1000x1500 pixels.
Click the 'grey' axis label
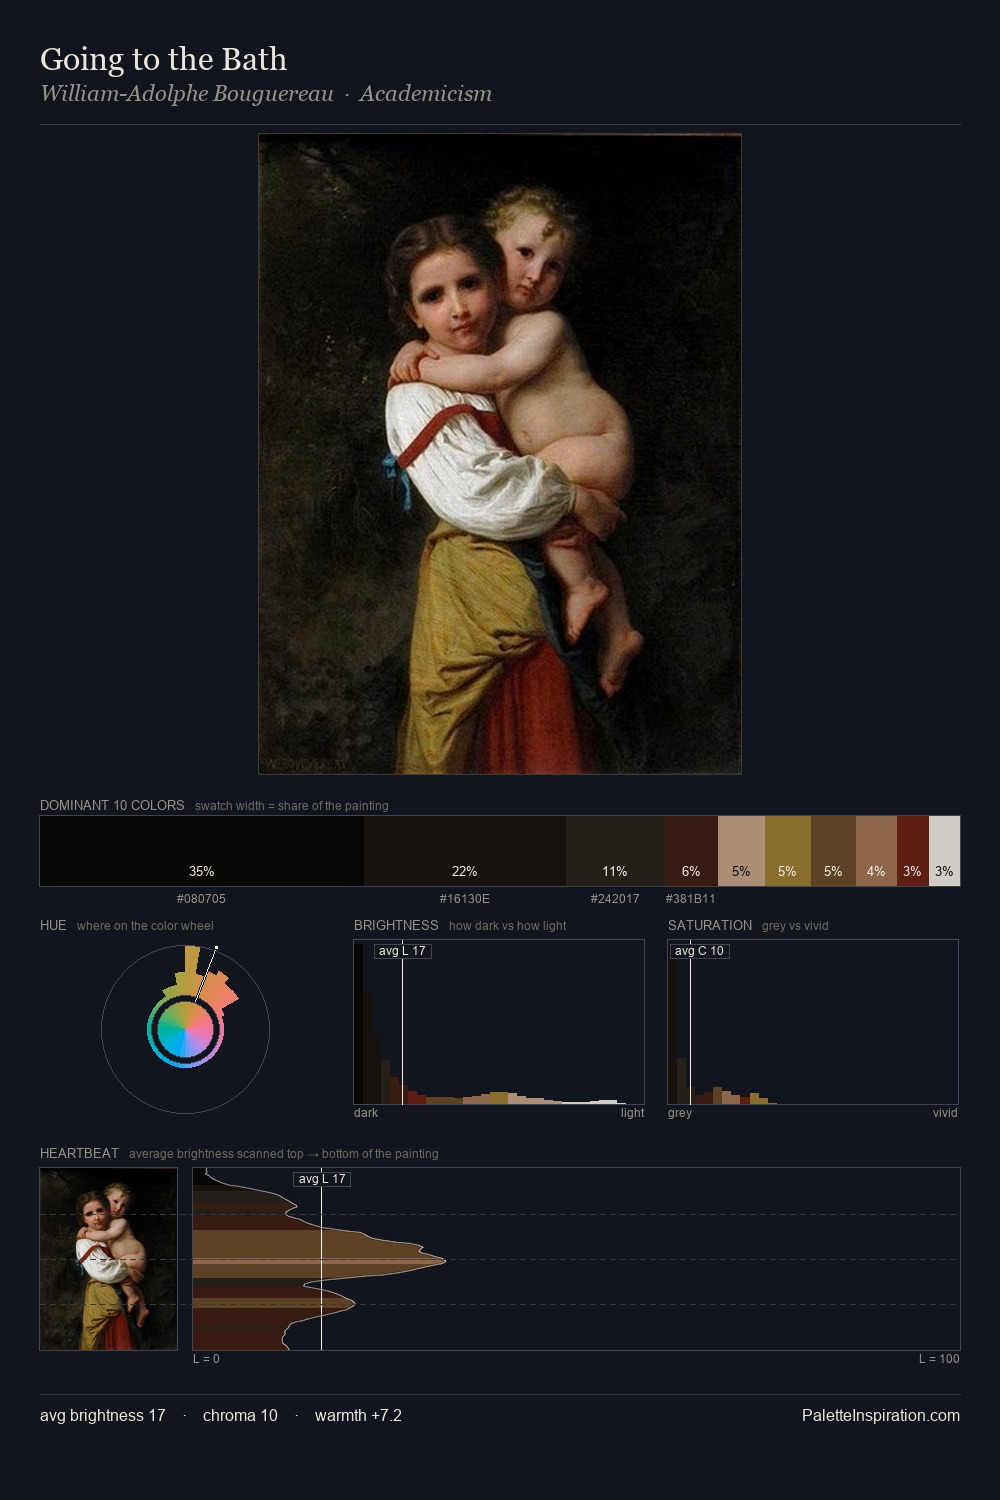coord(680,1113)
